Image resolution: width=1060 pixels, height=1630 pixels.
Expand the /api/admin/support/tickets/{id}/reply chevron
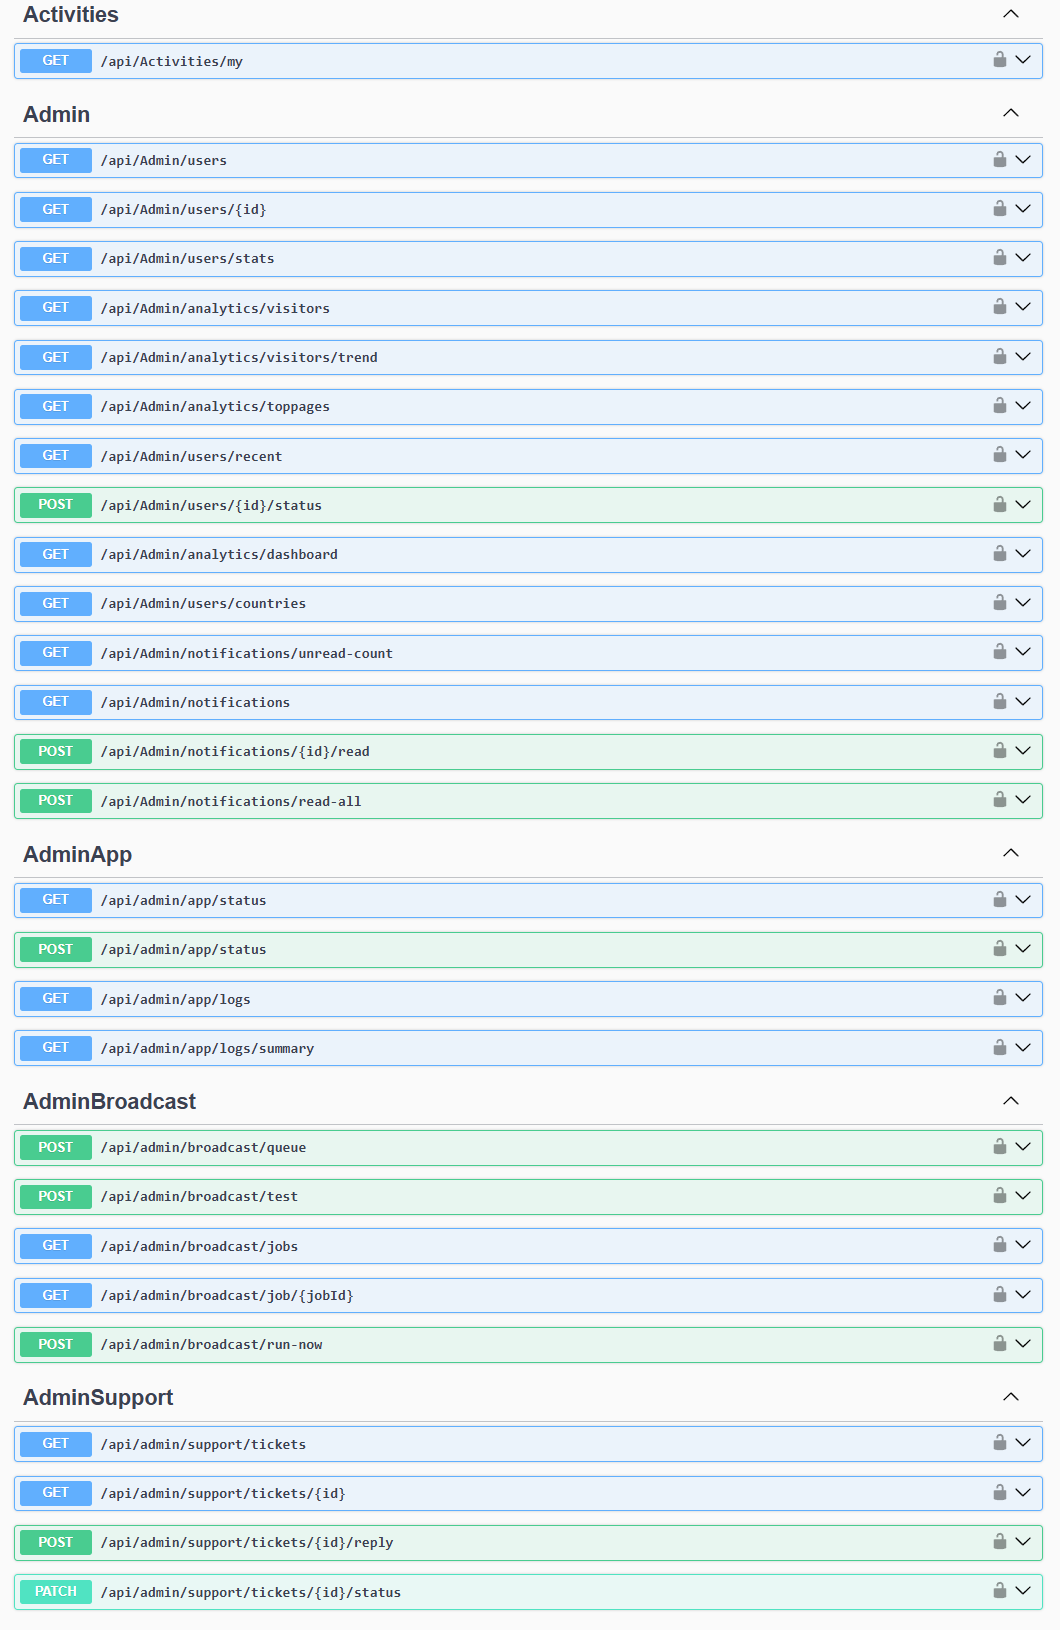[x=1023, y=1542]
